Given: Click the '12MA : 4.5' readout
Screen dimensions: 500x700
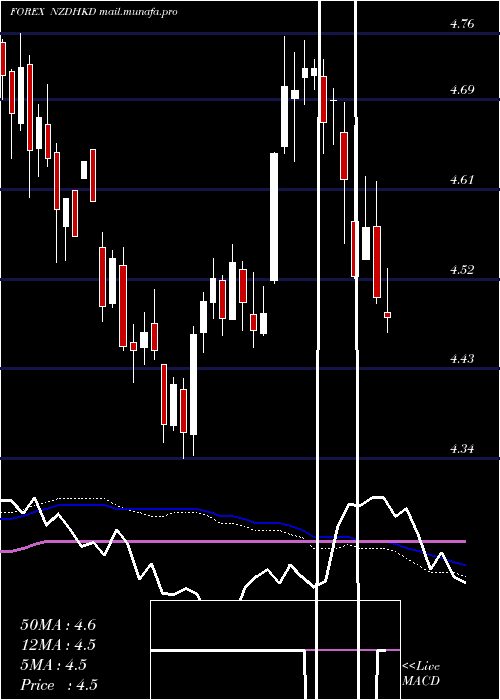Looking at the screenshot, I should click(x=58, y=645).
